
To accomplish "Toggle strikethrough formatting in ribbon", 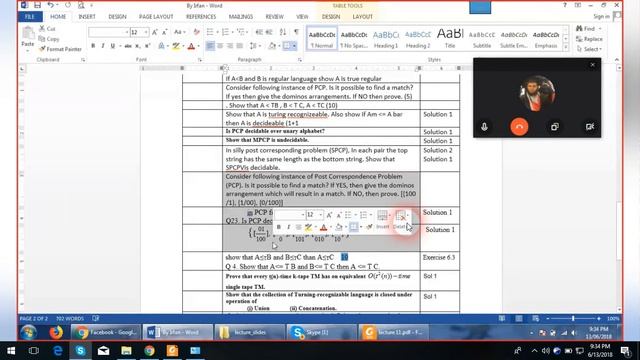I will pos(128,46).
